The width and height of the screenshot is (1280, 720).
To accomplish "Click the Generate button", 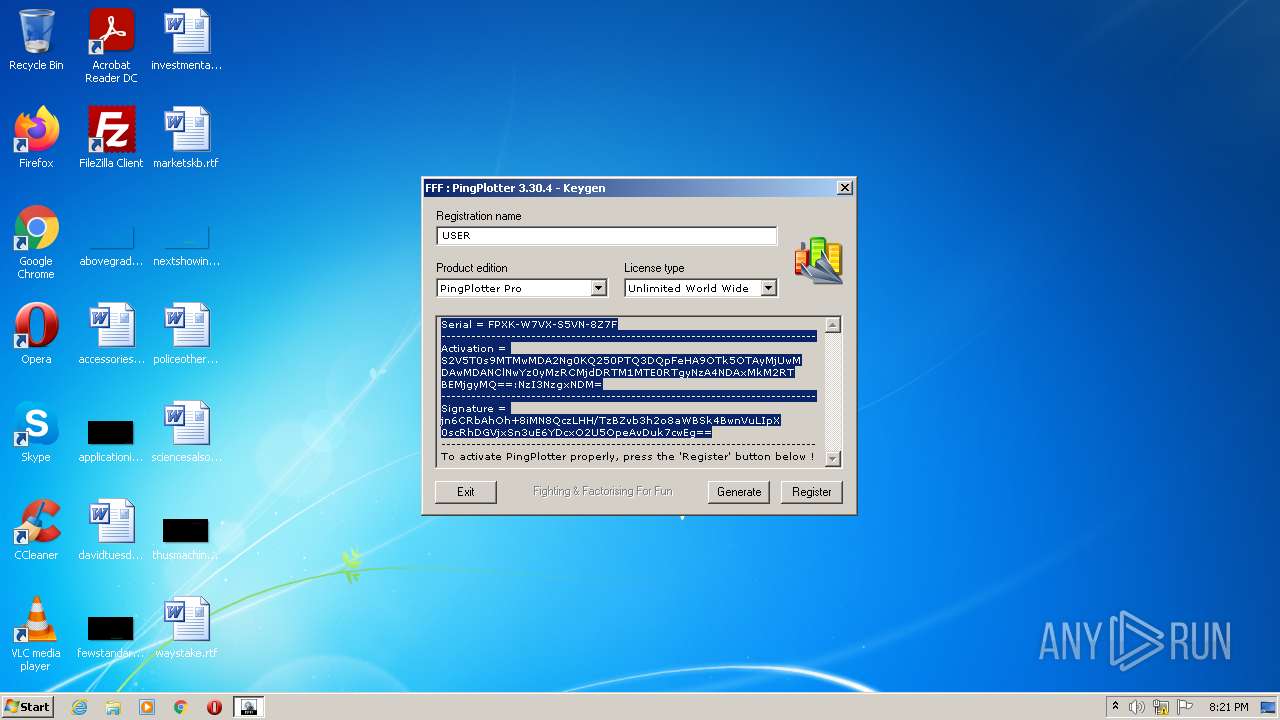I will pos(739,492).
